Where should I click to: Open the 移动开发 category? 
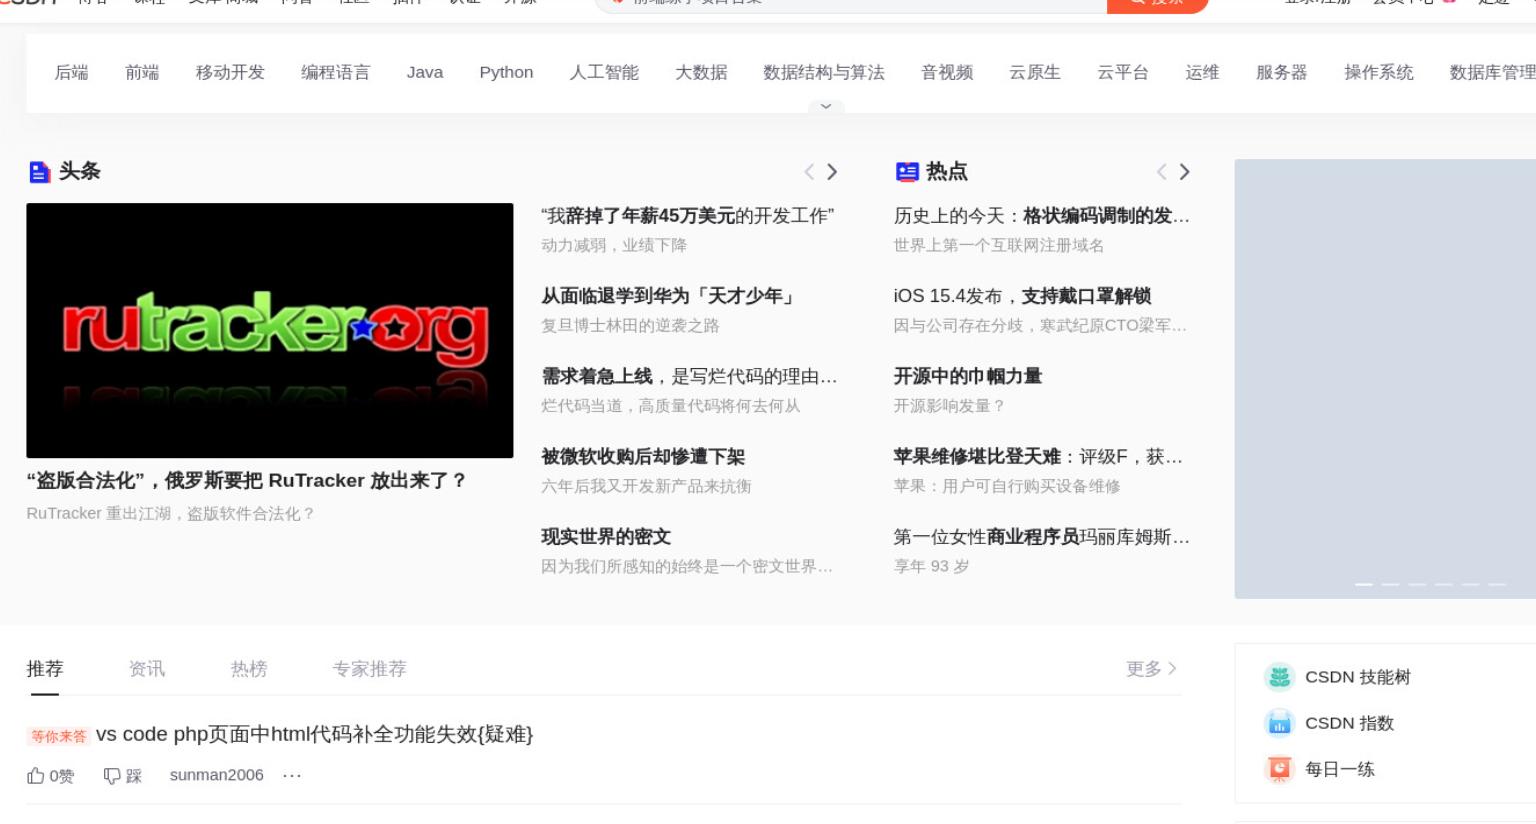pos(230,72)
